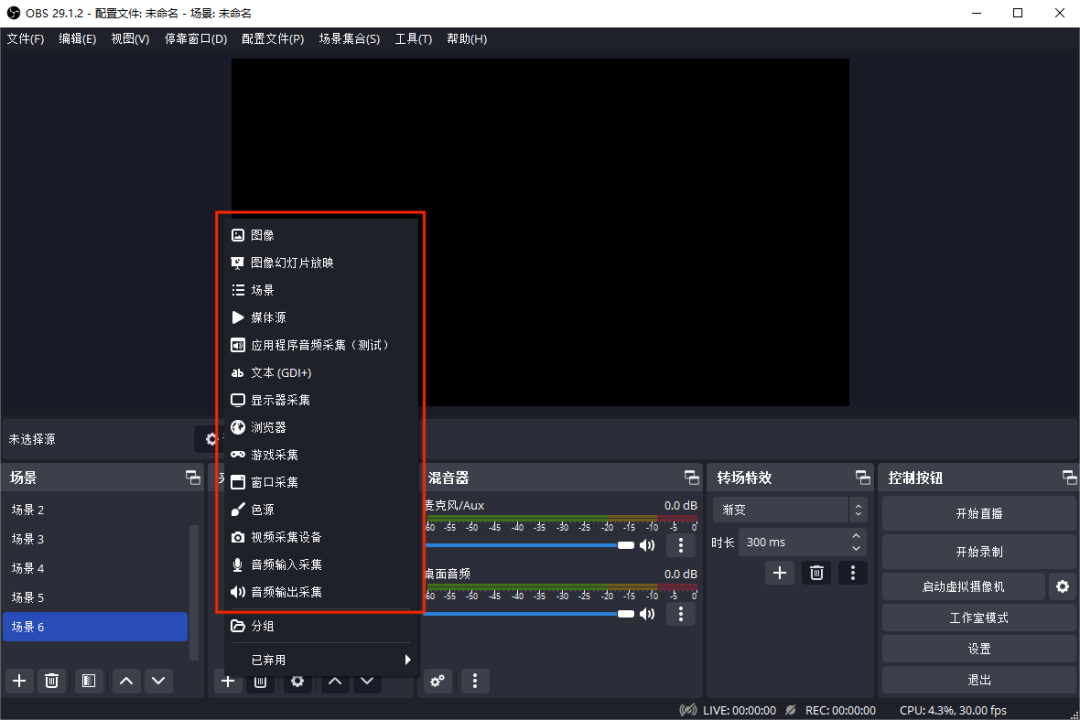The height and width of the screenshot is (720, 1080).
Task: Select 场景 3 in the scenes list
Action: pos(28,538)
